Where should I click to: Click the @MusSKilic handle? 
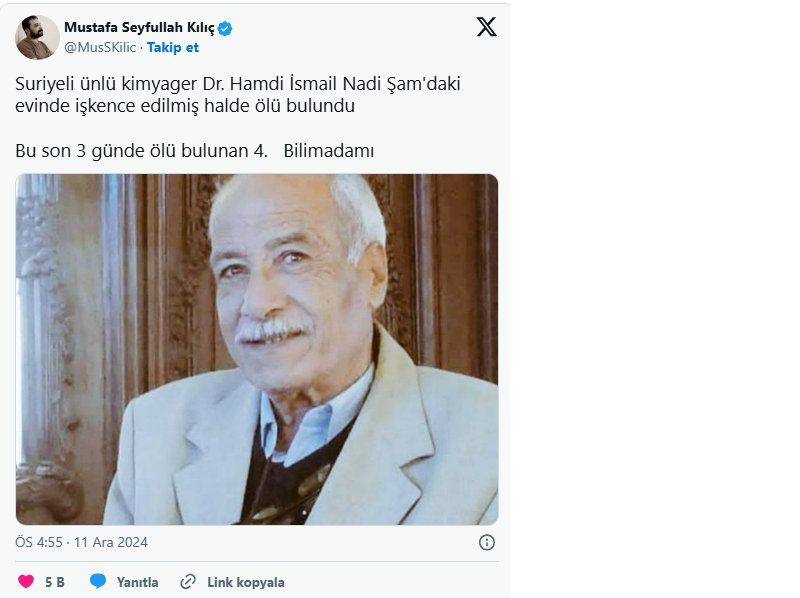point(100,47)
